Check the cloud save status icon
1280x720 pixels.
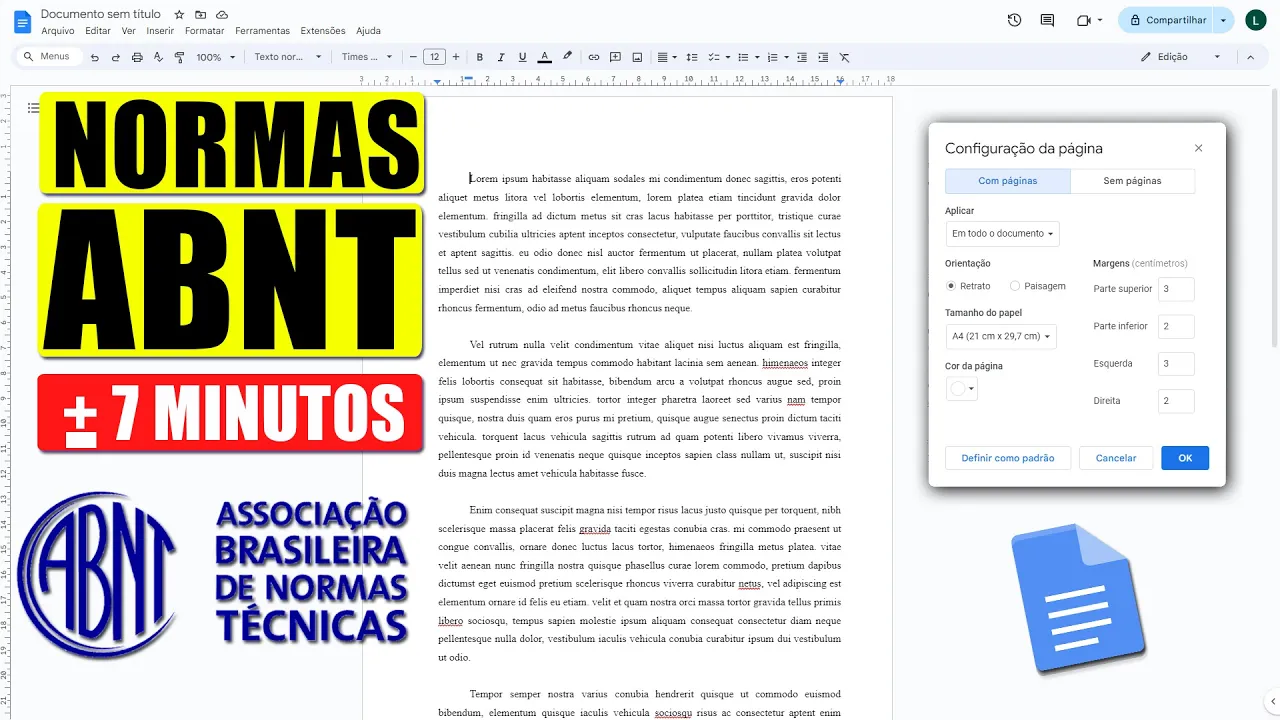222,15
